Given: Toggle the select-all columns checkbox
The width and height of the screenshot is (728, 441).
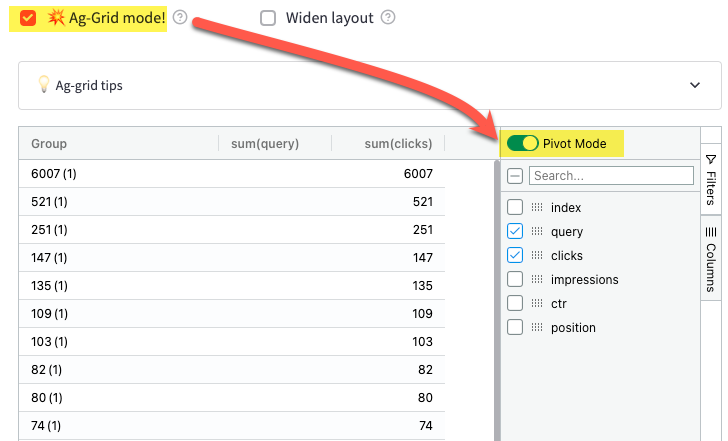Looking at the screenshot, I should click(515, 176).
